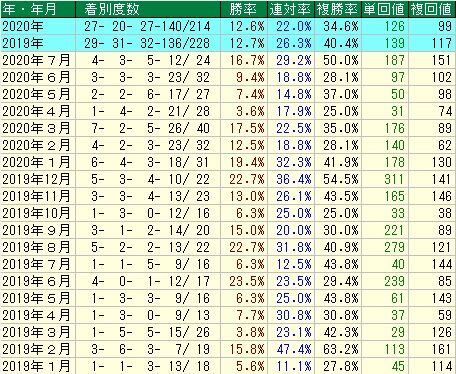Select the 2019年9月 row label
This screenshot has width=456, height=374.
click(36, 230)
